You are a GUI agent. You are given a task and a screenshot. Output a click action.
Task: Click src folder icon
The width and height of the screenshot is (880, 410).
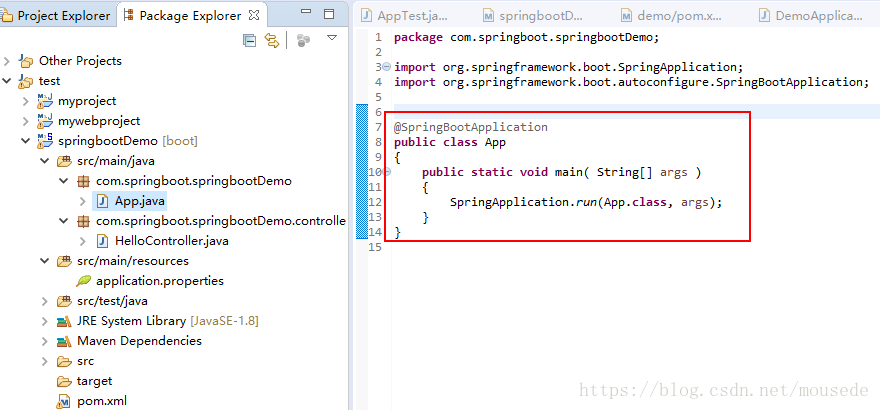tap(64, 361)
